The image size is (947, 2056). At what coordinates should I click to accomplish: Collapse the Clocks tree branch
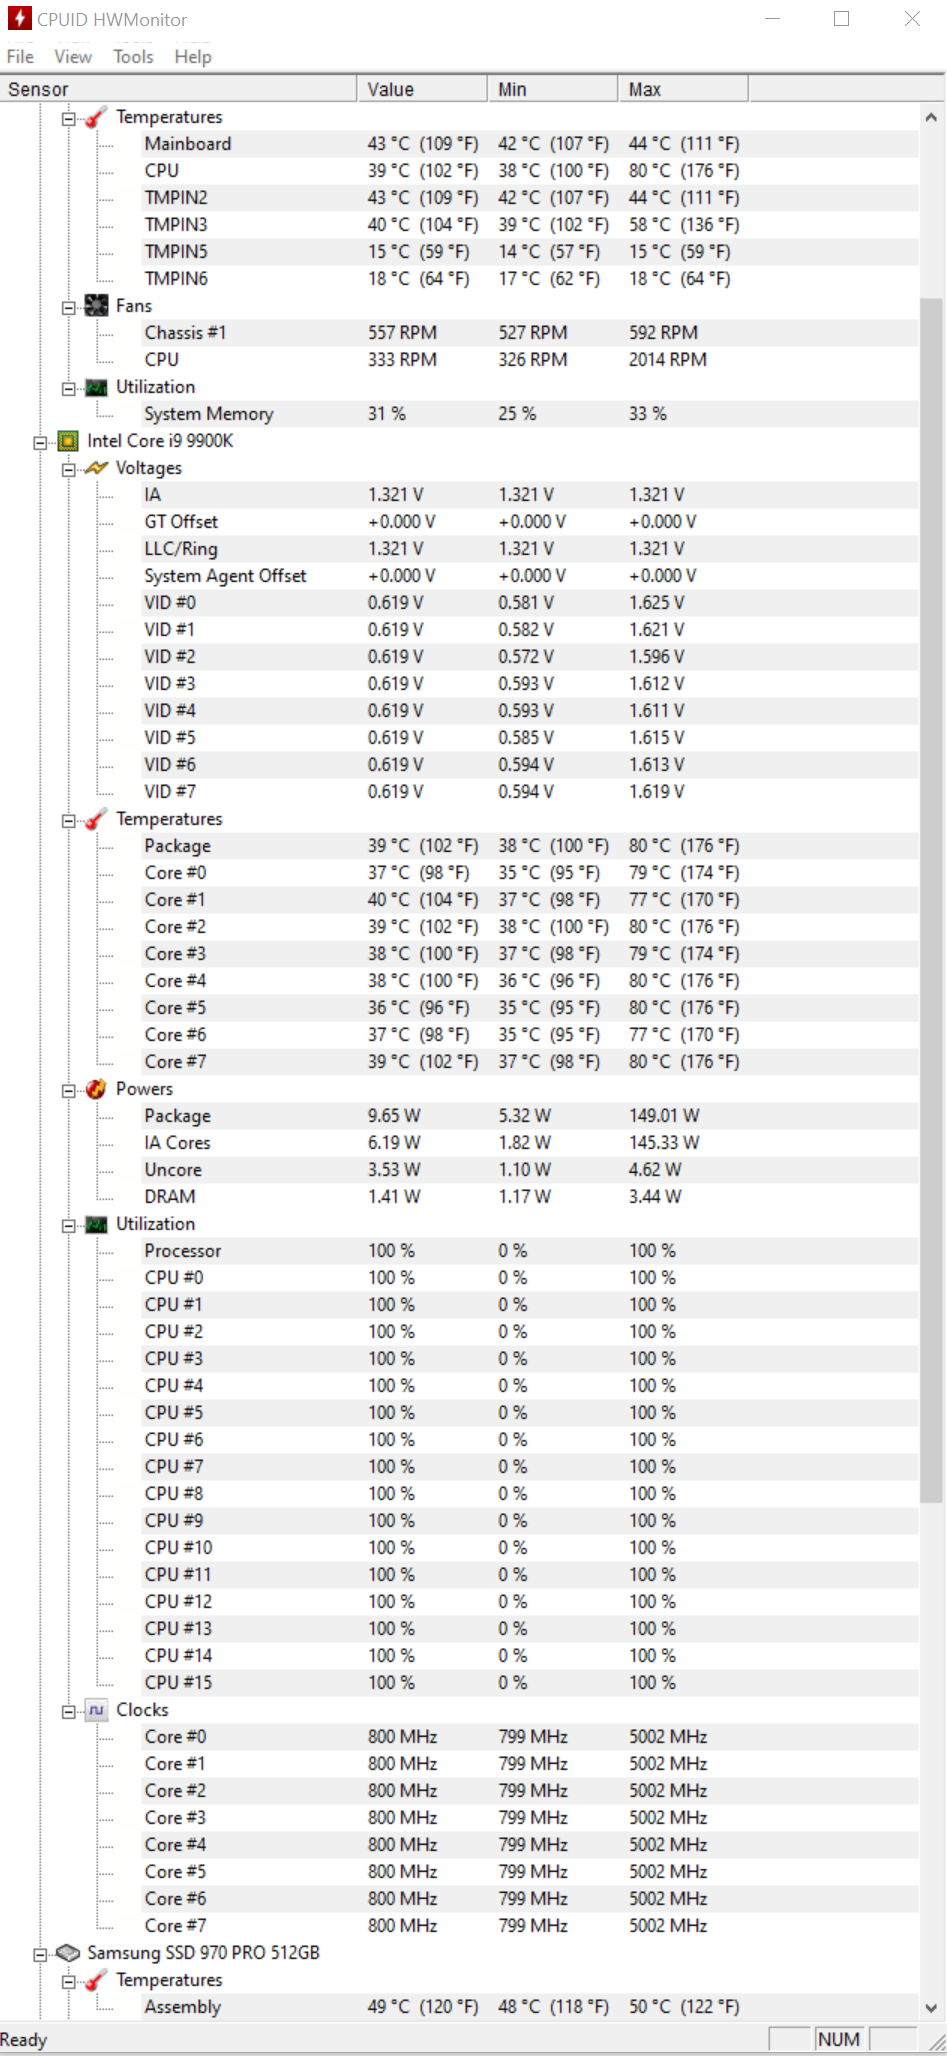(x=69, y=1711)
